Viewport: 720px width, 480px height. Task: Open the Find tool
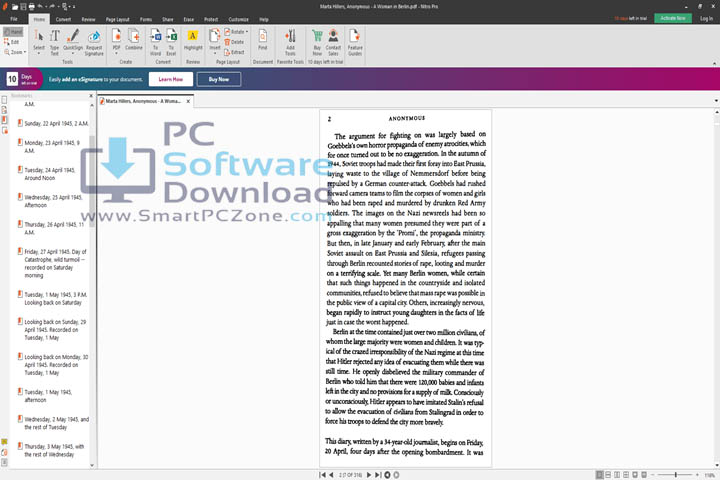263,40
